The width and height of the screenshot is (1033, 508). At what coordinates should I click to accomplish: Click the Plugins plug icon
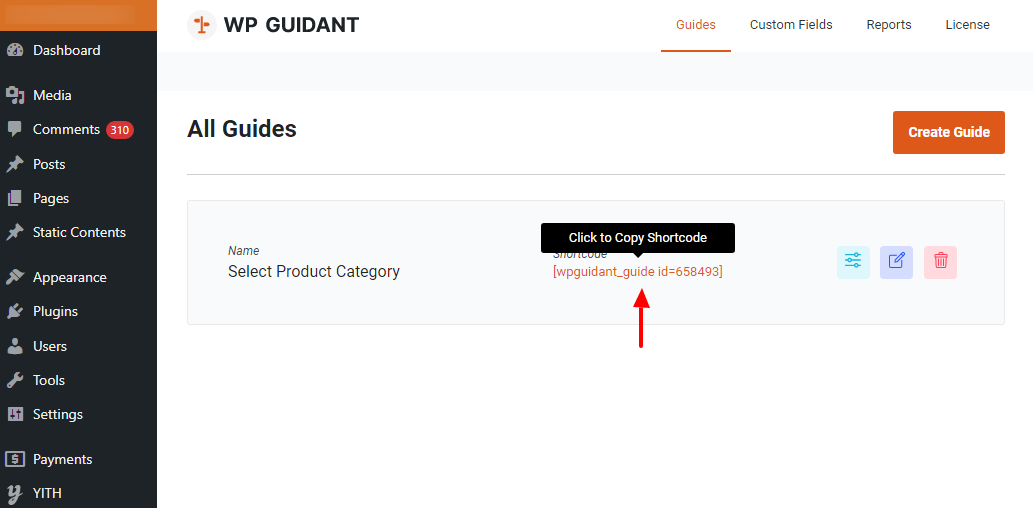[x=15, y=311]
